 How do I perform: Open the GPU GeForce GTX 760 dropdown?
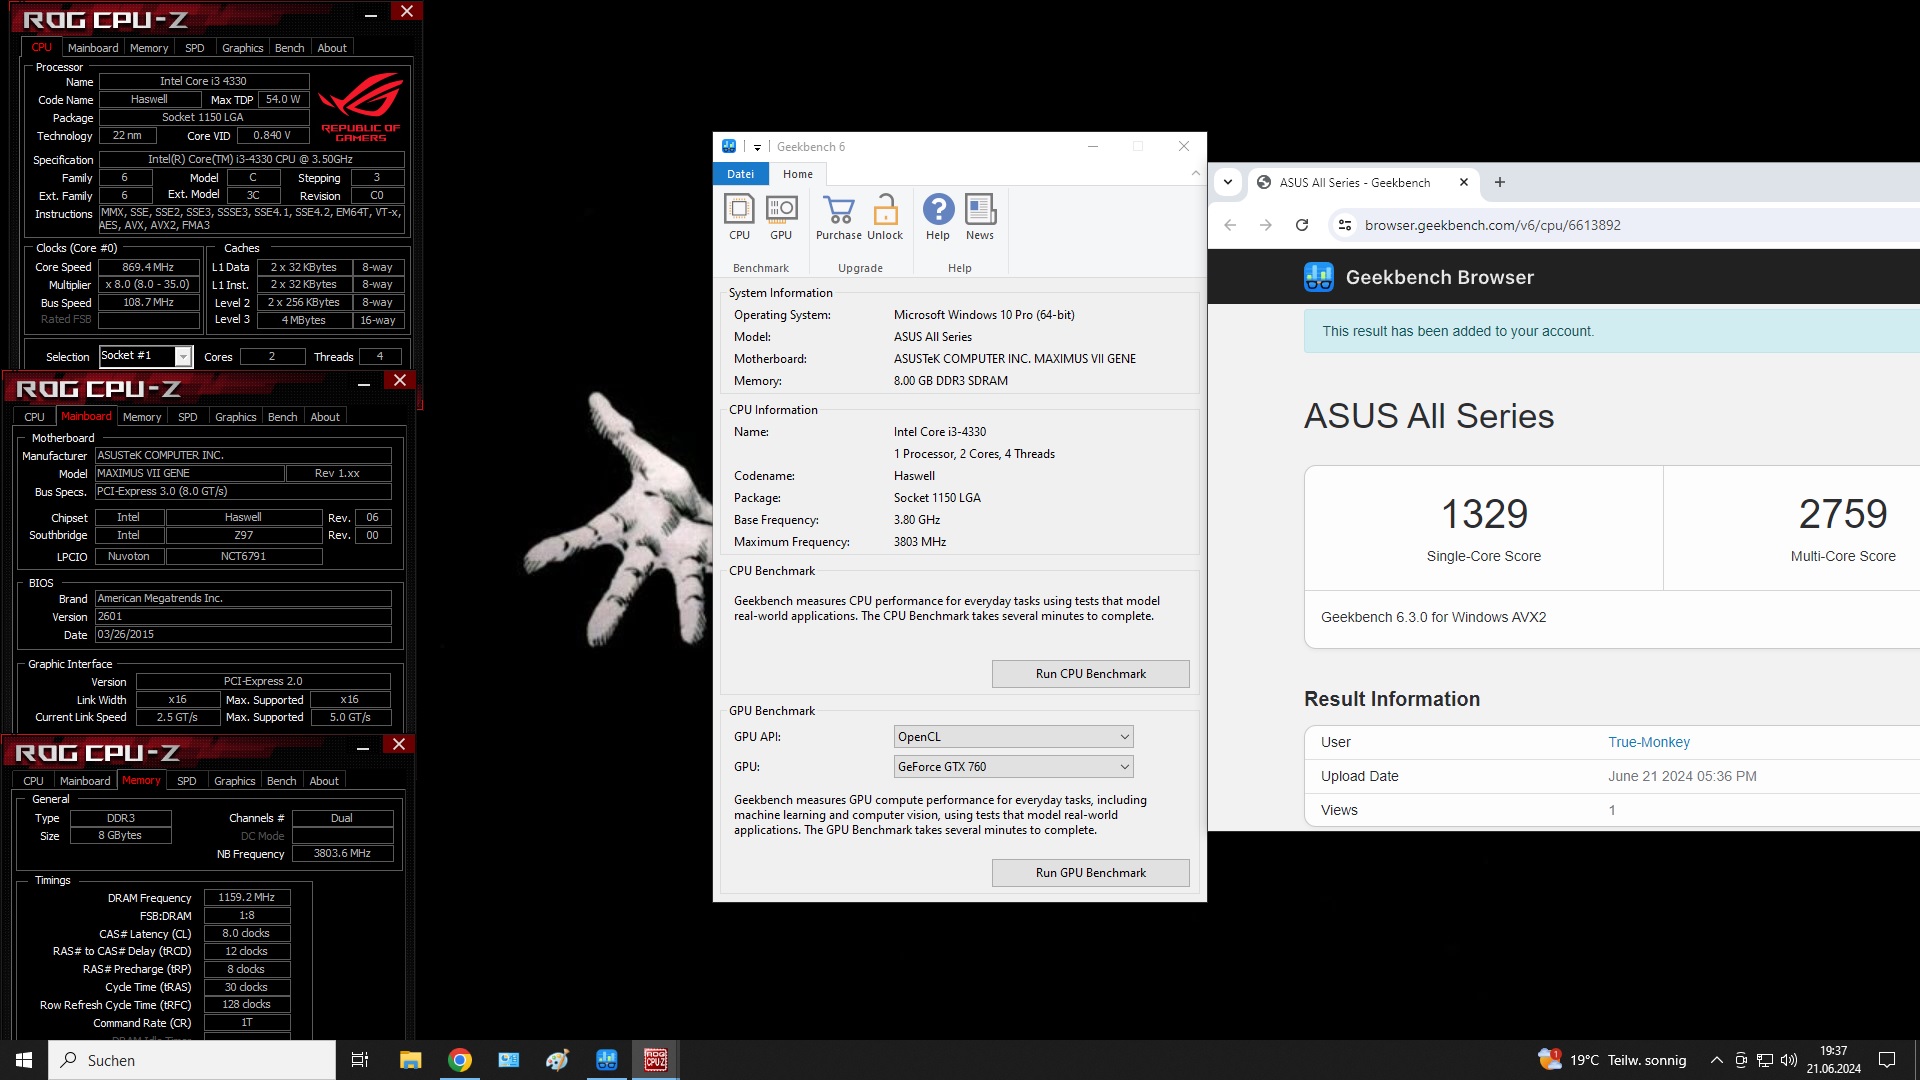point(1013,767)
